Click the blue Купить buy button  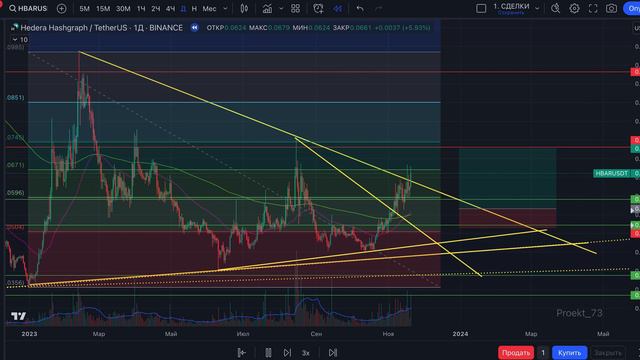click(x=570, y=353)
